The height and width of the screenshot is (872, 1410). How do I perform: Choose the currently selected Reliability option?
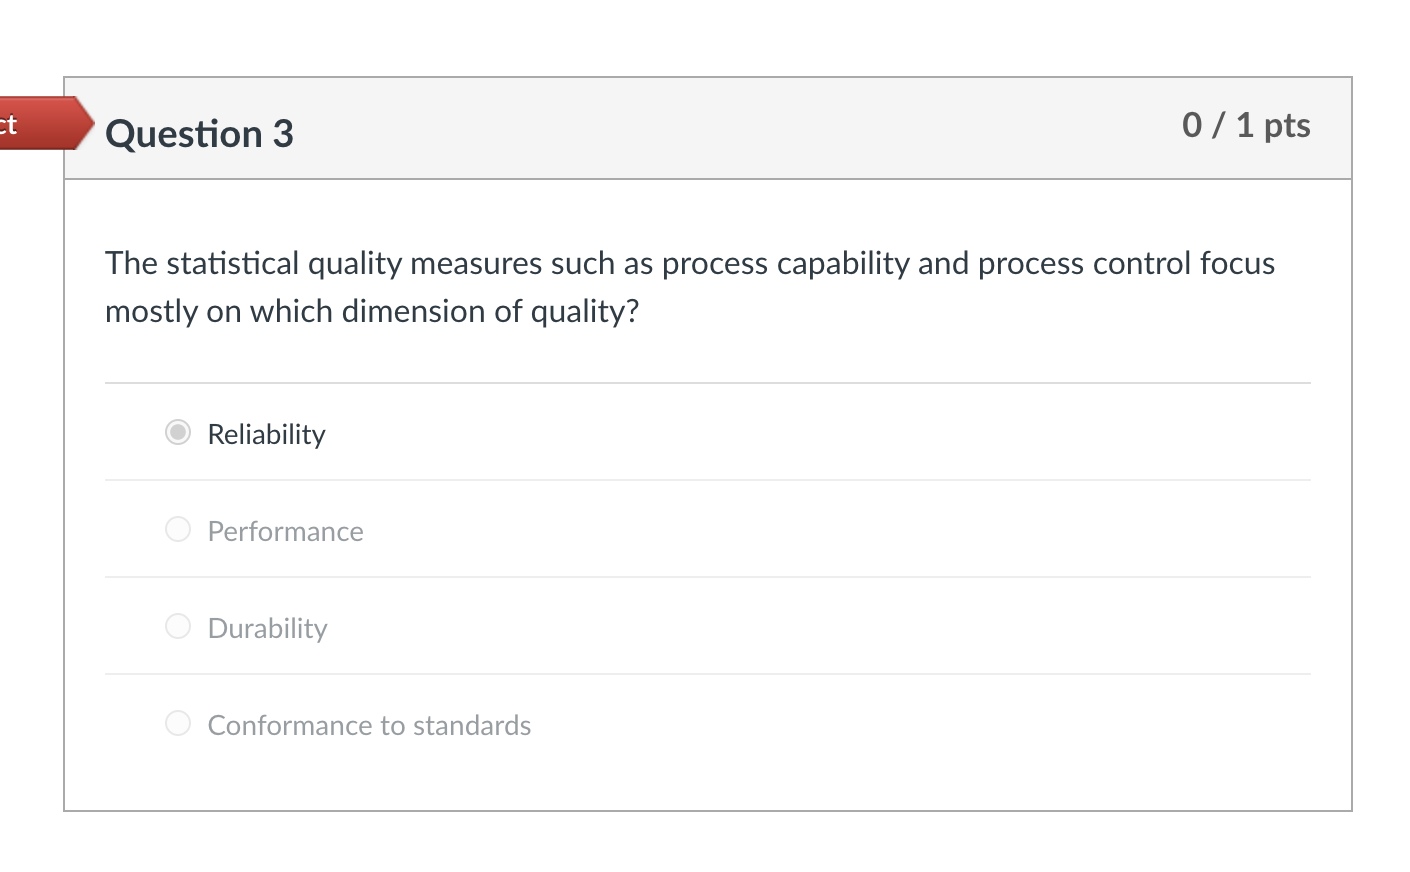(x=177, y=432)
